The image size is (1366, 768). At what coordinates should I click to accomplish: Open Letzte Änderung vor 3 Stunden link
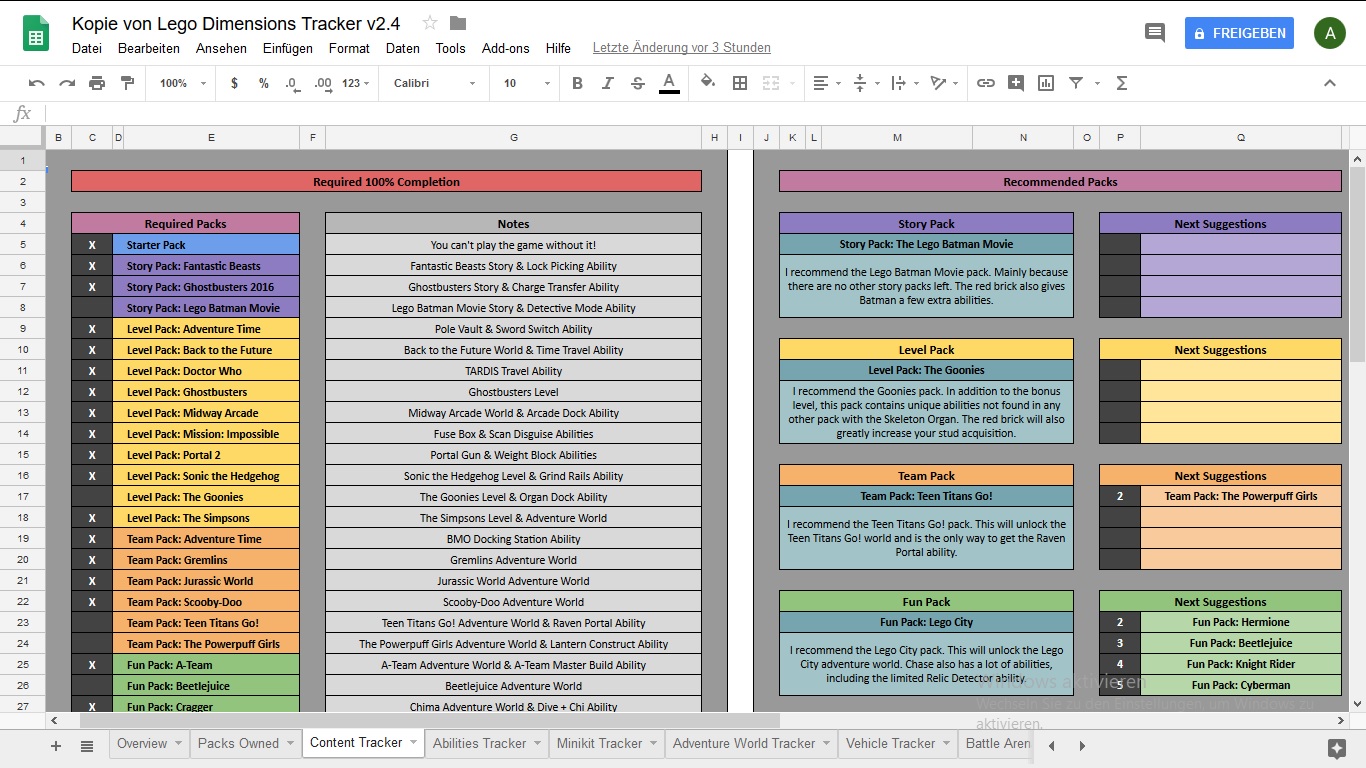[681, 48]
